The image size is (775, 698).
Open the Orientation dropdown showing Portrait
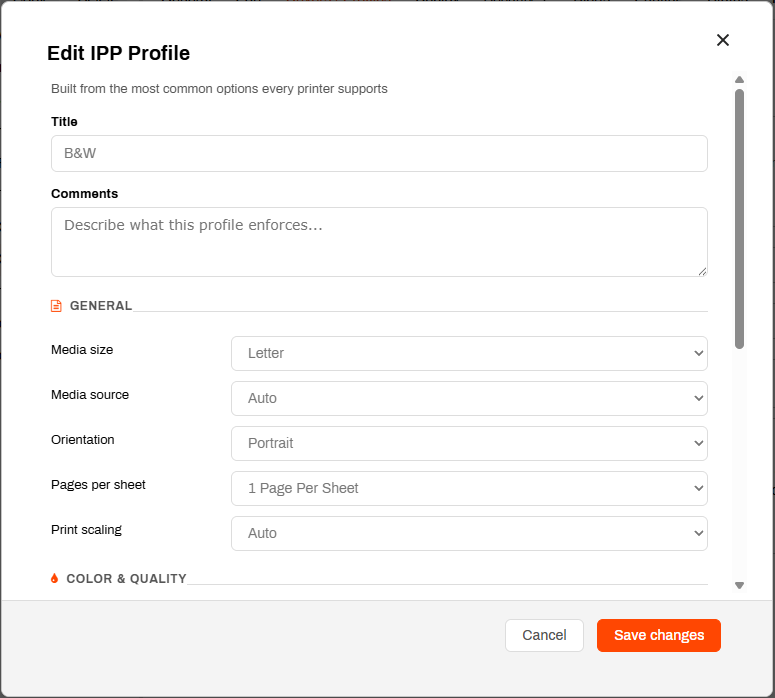(x=469, y=443)
